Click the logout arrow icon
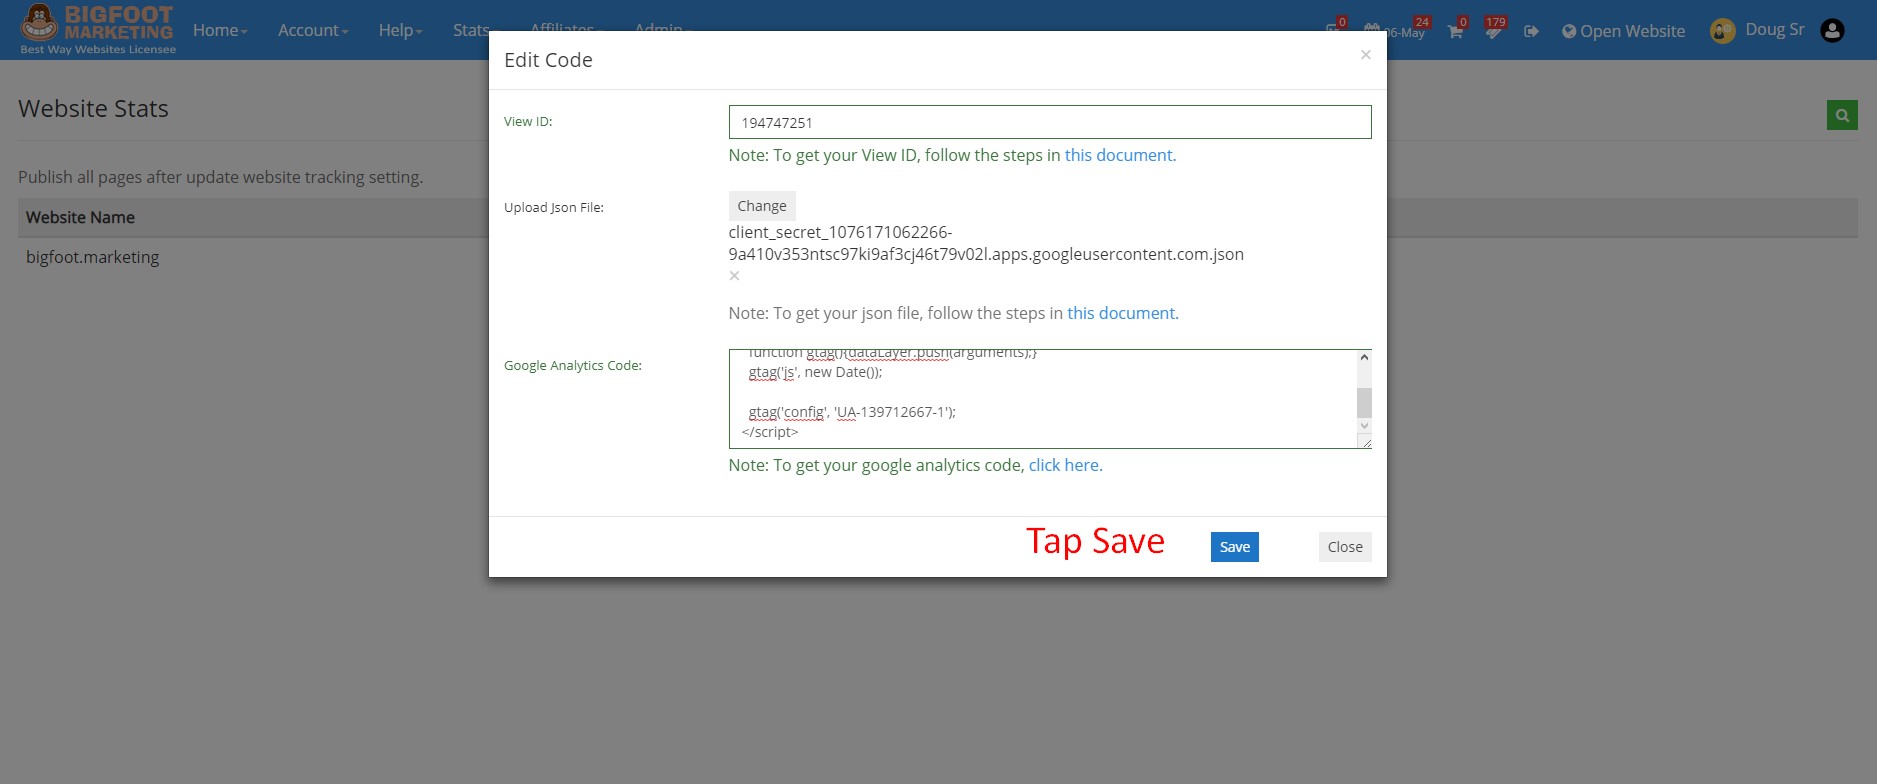The height and width of the screenshot is (784, 1877). (x=1531, y=31)
